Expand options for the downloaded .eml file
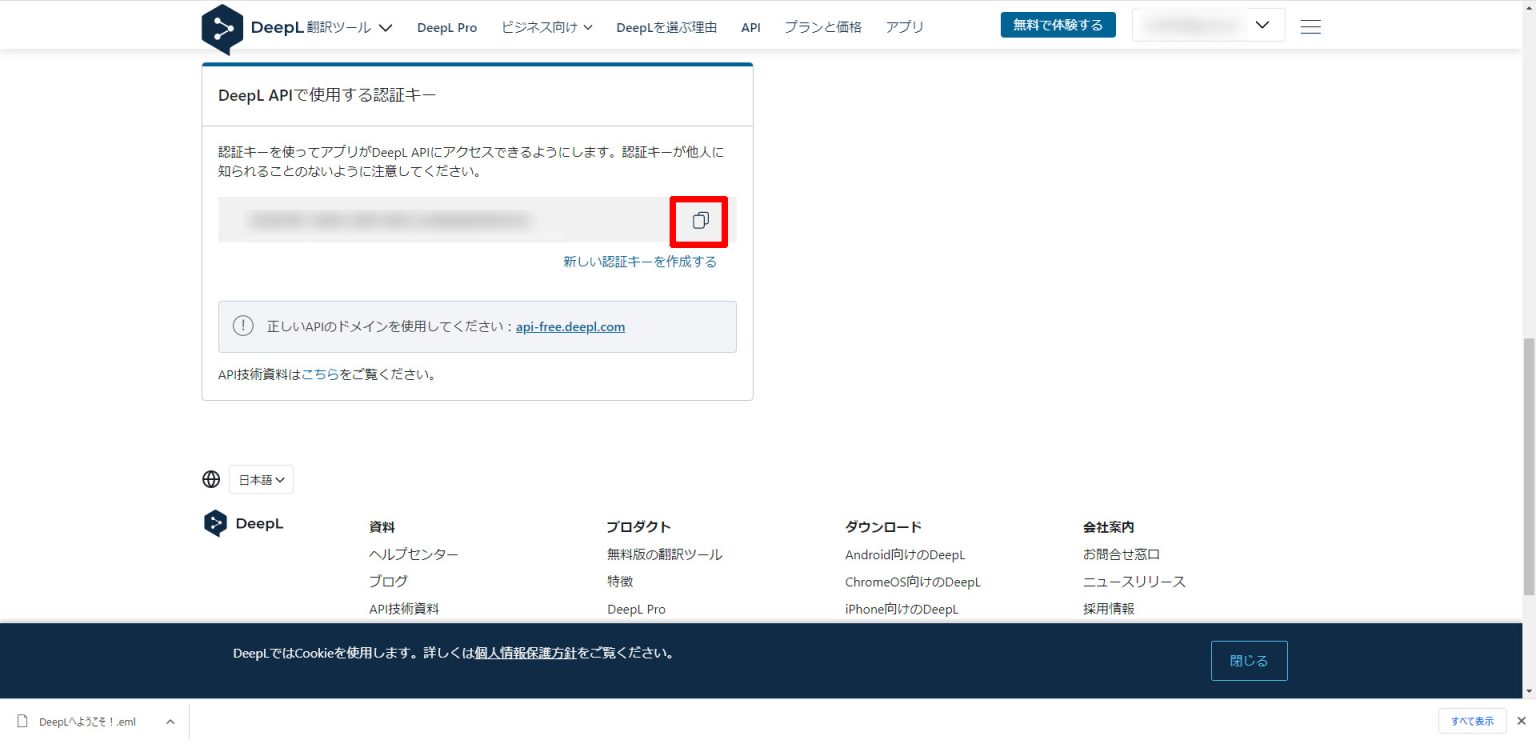This screenshot has height=744, width=1536. [169, 720]
